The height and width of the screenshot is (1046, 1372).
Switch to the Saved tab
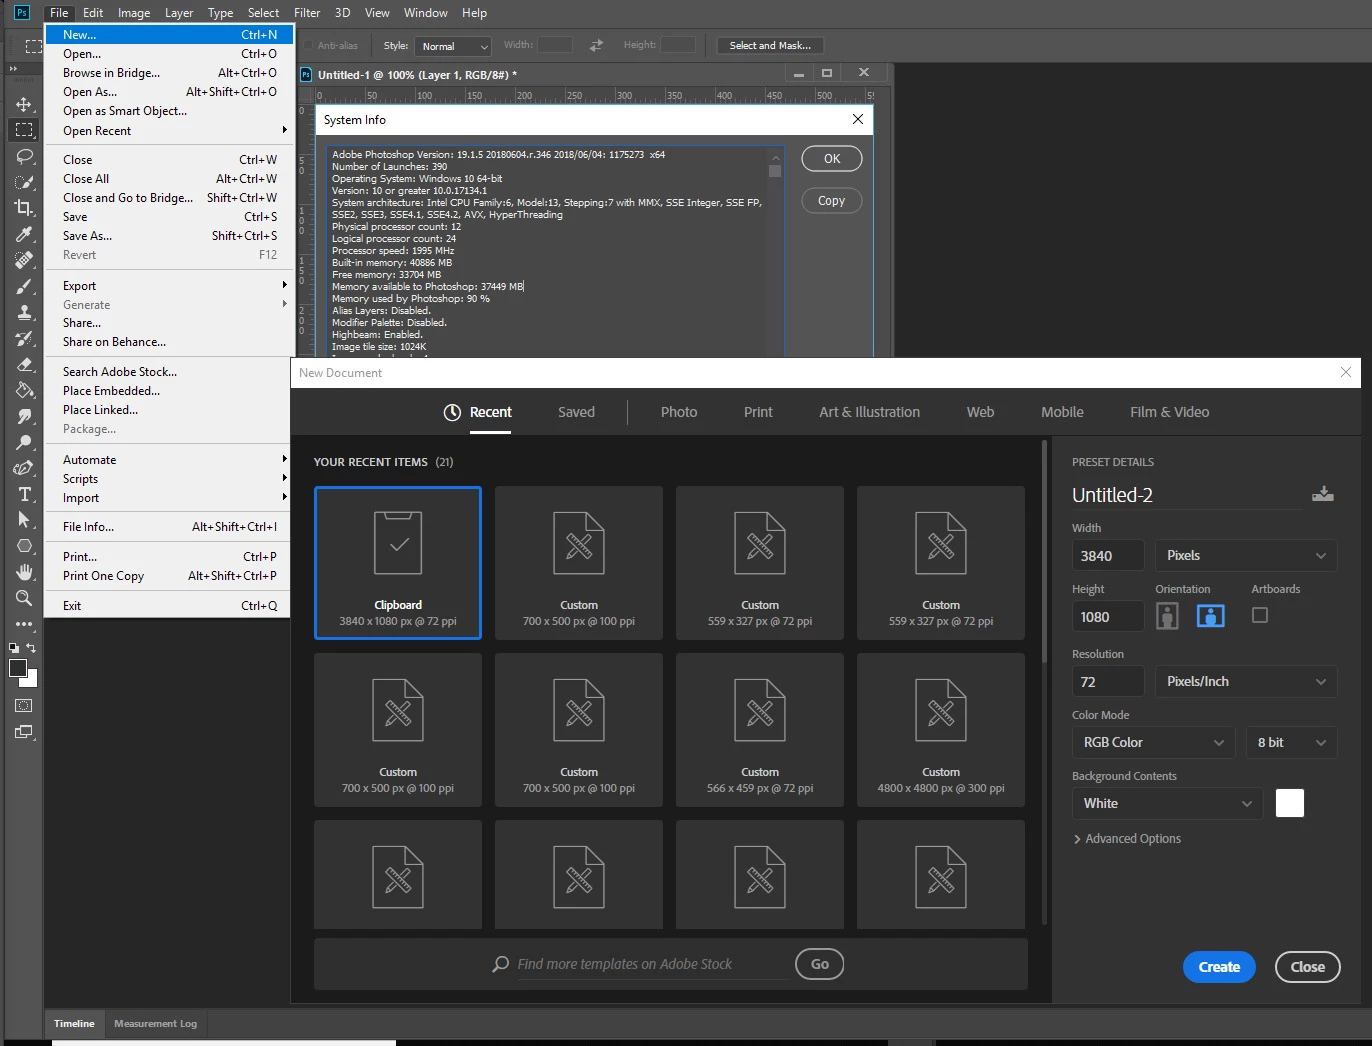pyautogui.click(x=576, y=412)
